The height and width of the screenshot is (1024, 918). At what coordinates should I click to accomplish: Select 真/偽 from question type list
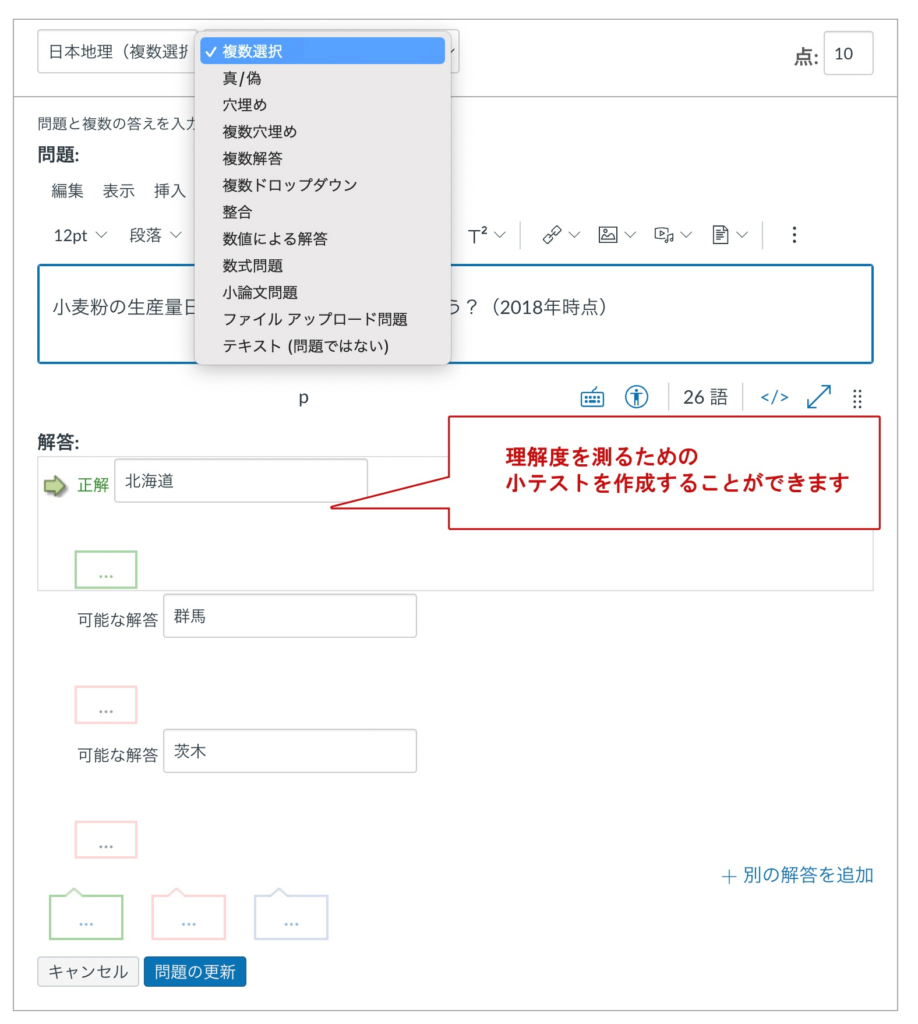point(242,78)
